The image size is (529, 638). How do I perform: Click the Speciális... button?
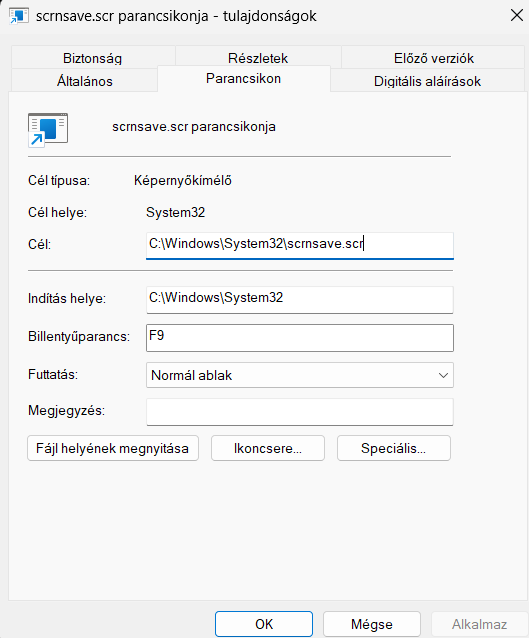click(x=393, y=448)
